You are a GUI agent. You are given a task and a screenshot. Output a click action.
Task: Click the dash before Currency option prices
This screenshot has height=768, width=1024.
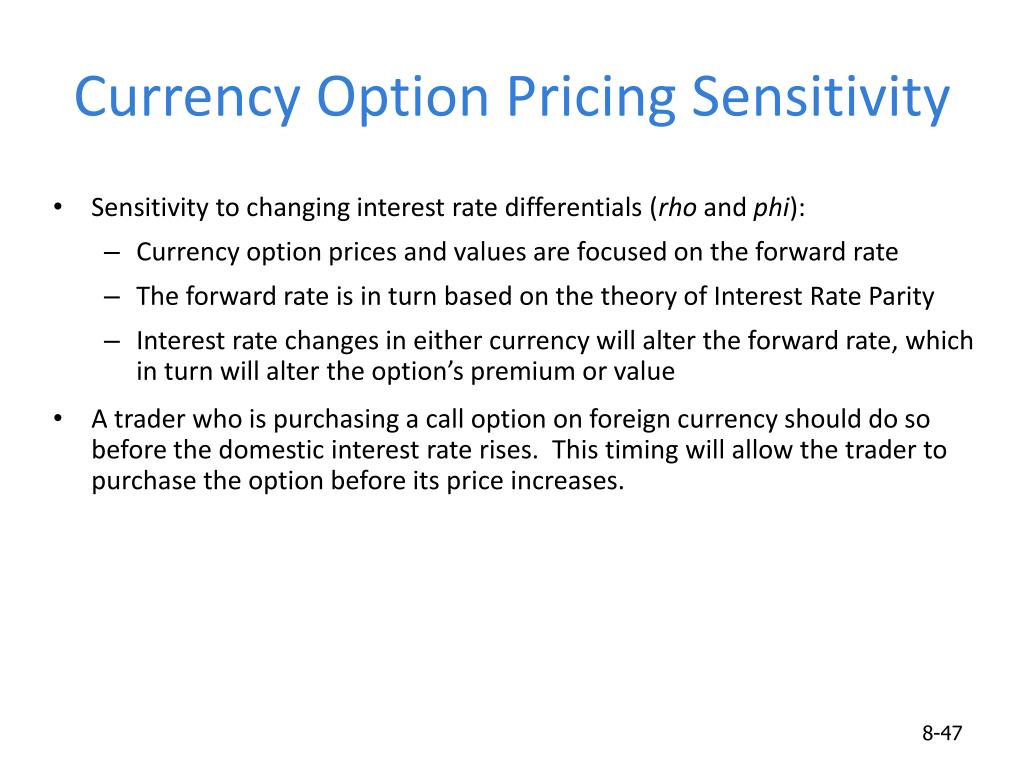112,253
